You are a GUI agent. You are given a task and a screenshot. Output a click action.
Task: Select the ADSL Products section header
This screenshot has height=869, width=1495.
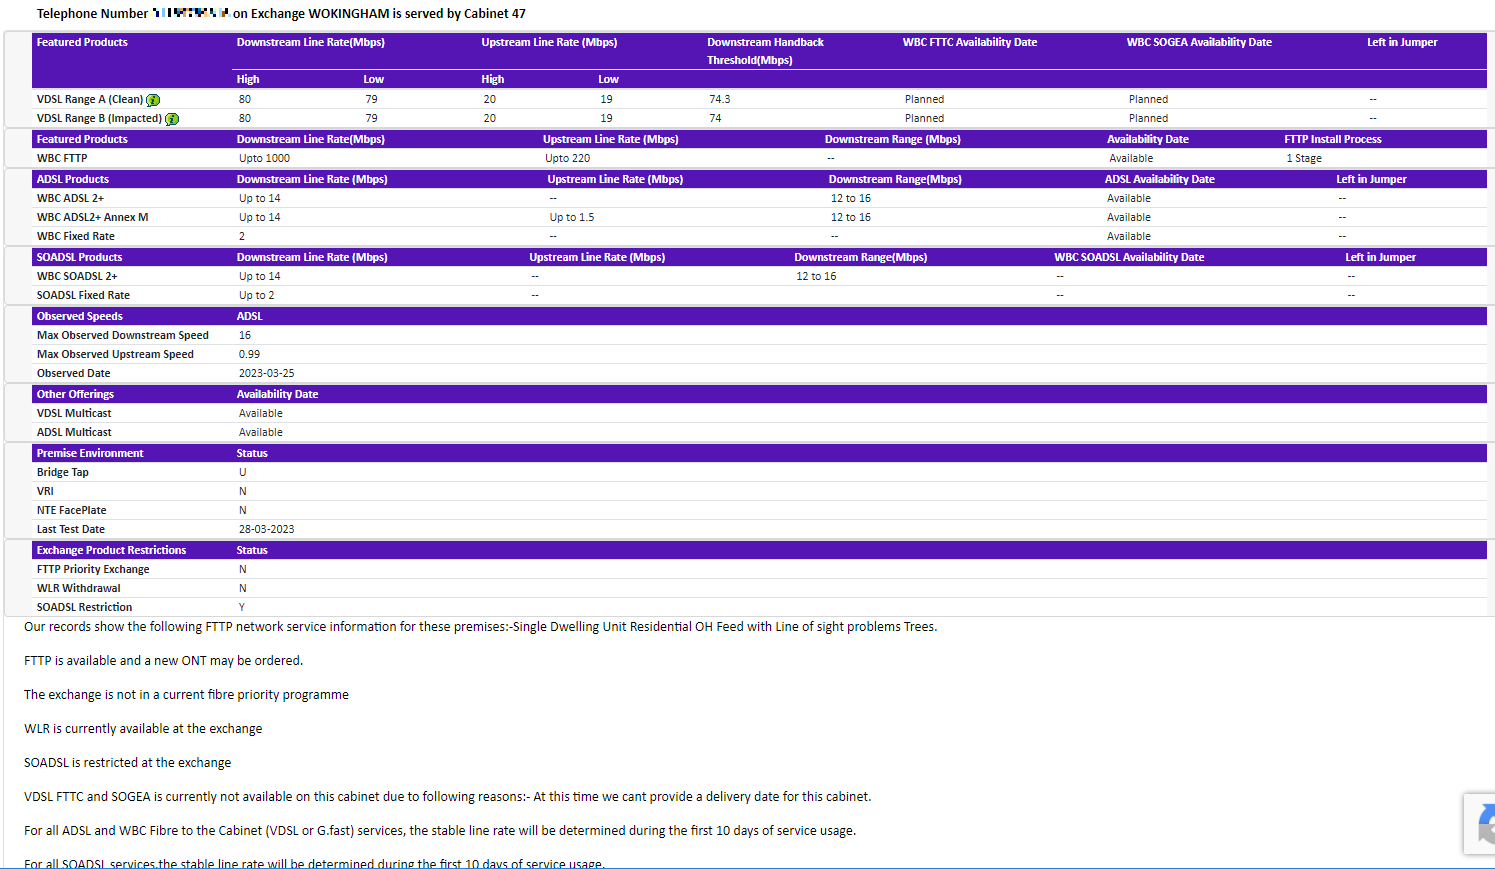[x=73, y=179]
